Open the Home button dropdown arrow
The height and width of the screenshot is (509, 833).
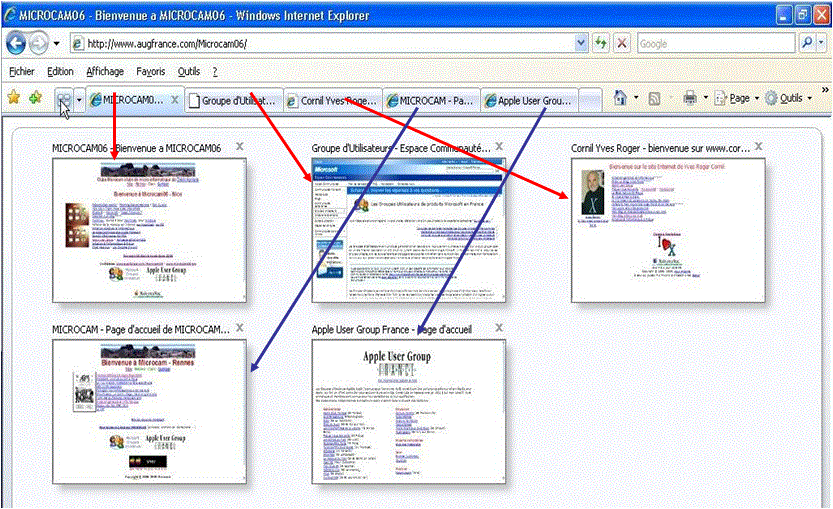636,98
